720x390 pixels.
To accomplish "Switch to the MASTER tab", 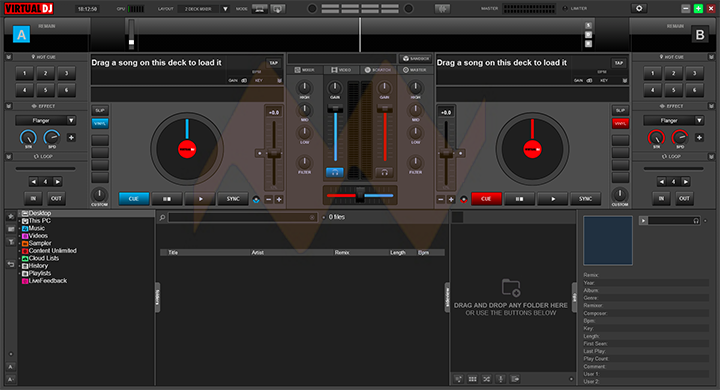I will 415,70.
